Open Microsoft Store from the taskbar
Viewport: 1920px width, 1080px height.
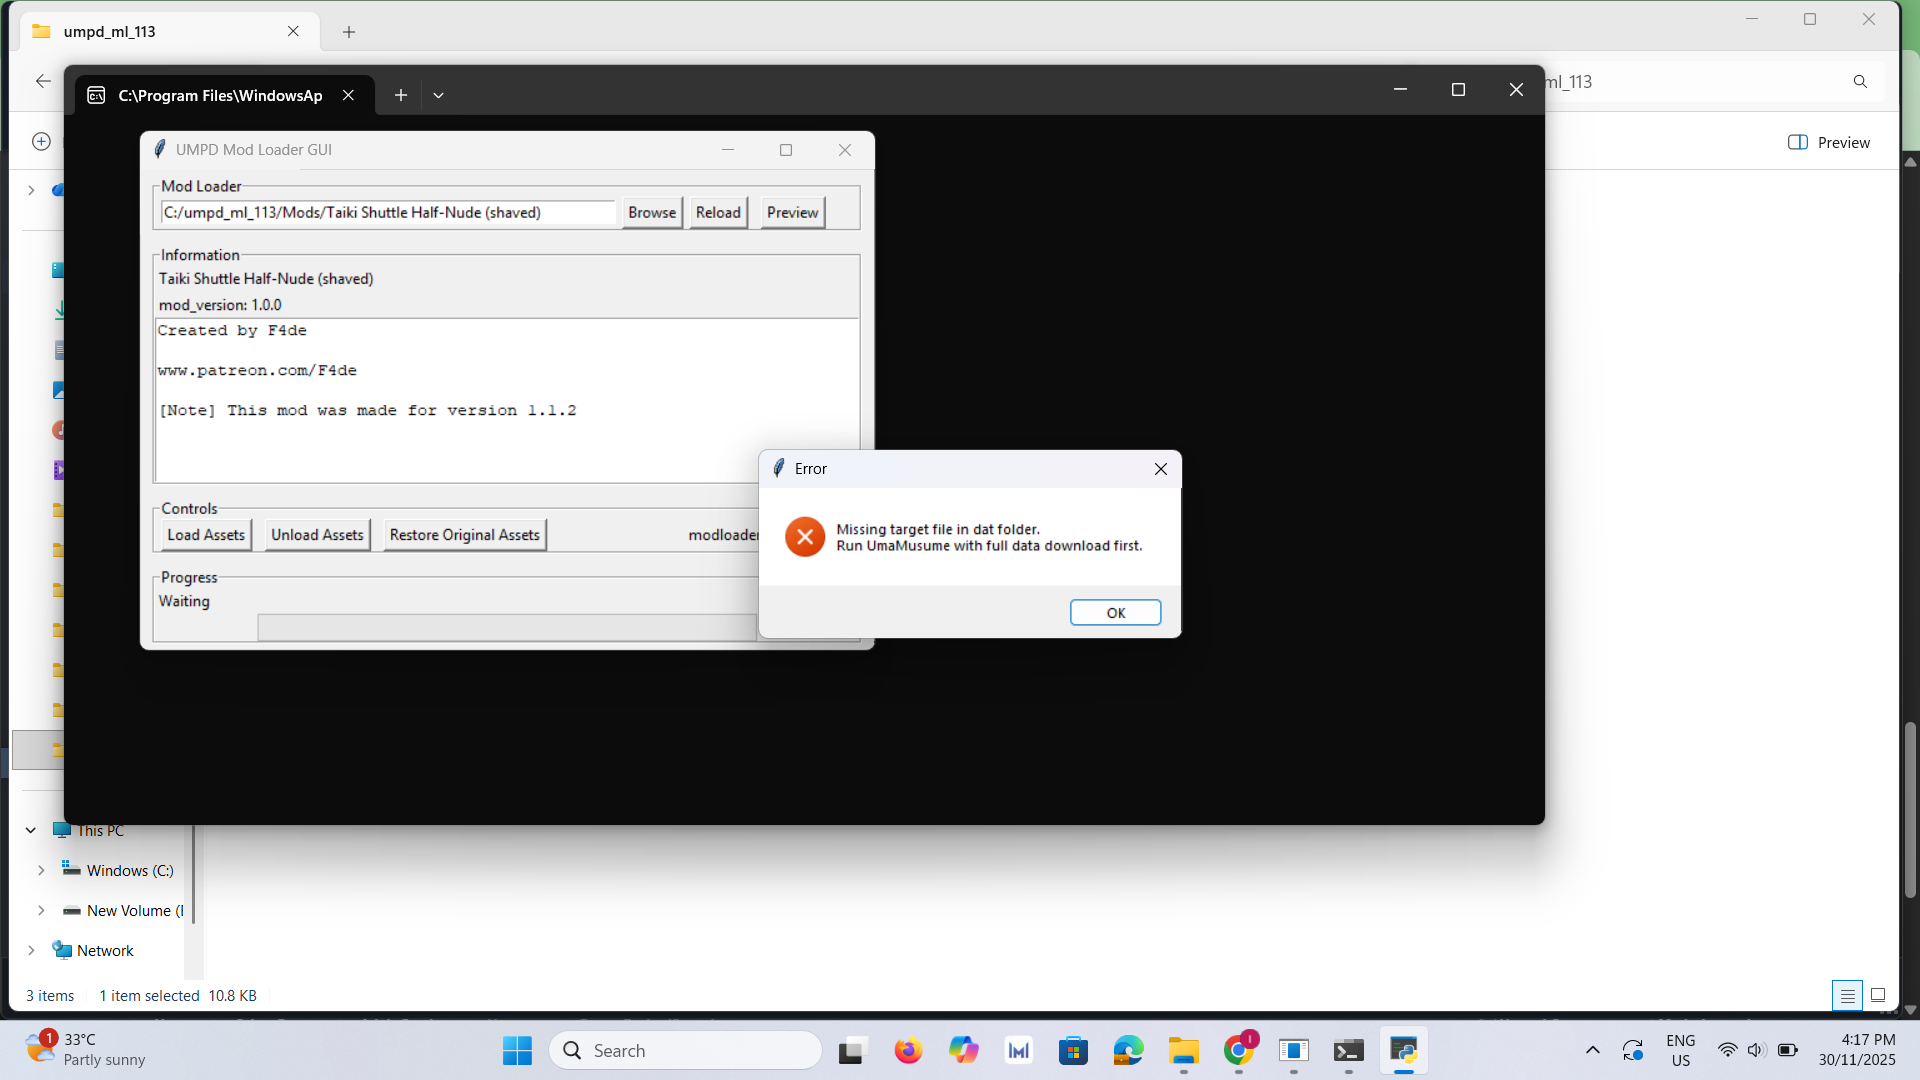[x=1073, y=1051]
